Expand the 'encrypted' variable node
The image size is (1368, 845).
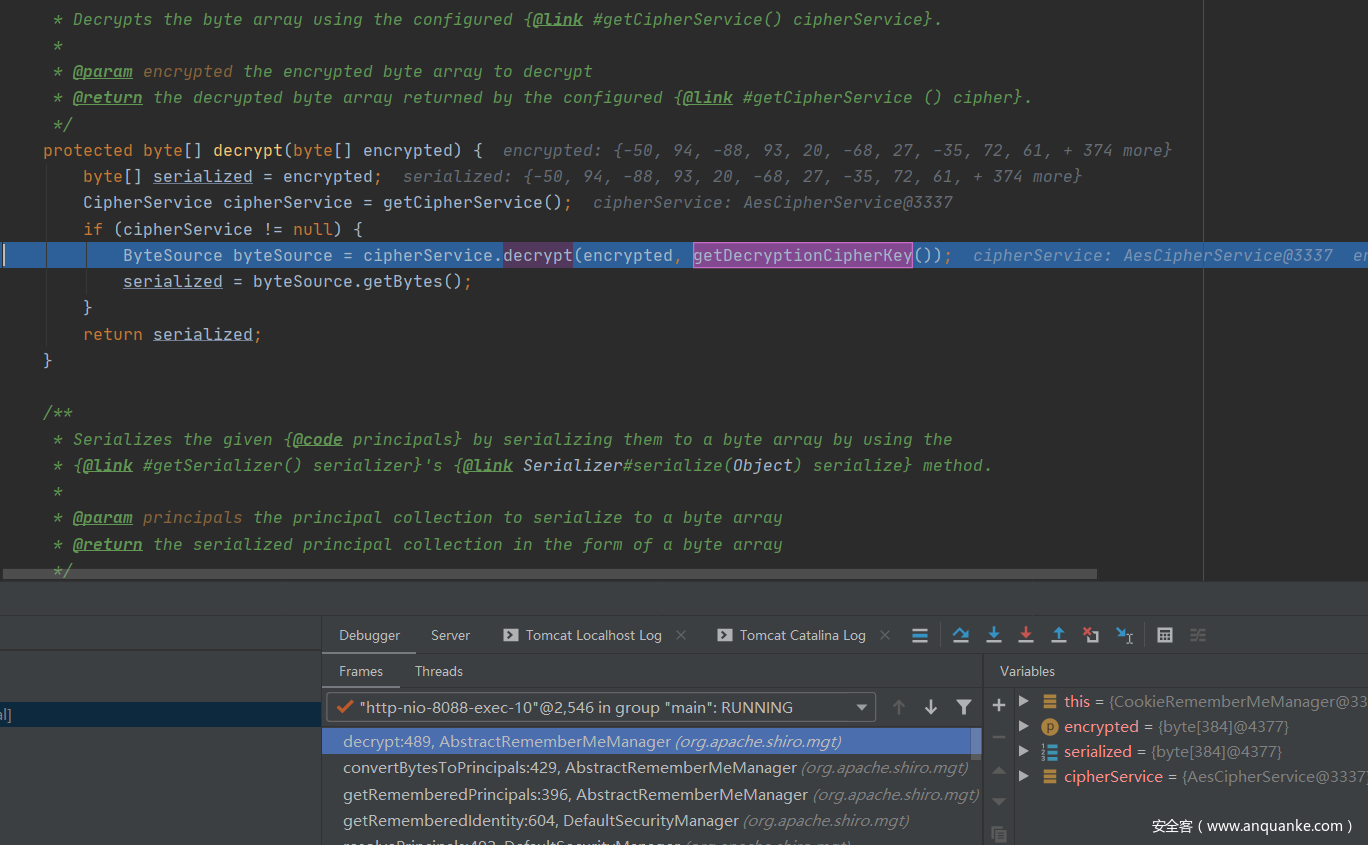click(x=1024, y=726)
